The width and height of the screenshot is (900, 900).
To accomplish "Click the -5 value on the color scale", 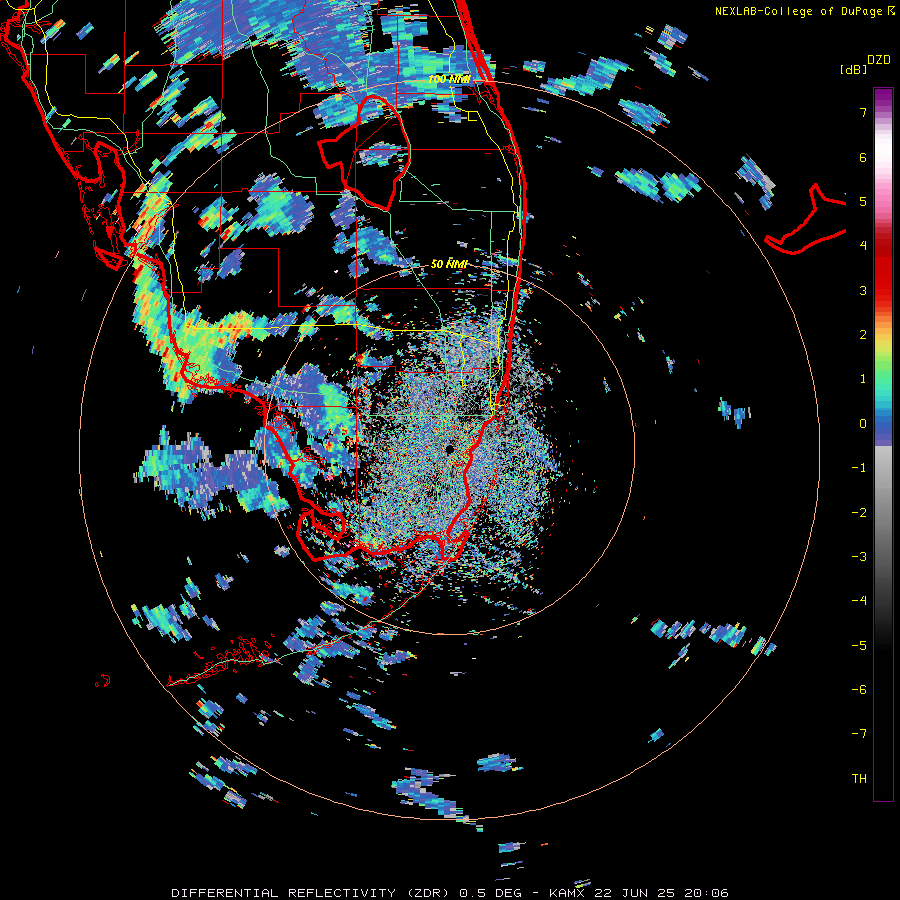I will pyautogui.click(x=859, y=646).
